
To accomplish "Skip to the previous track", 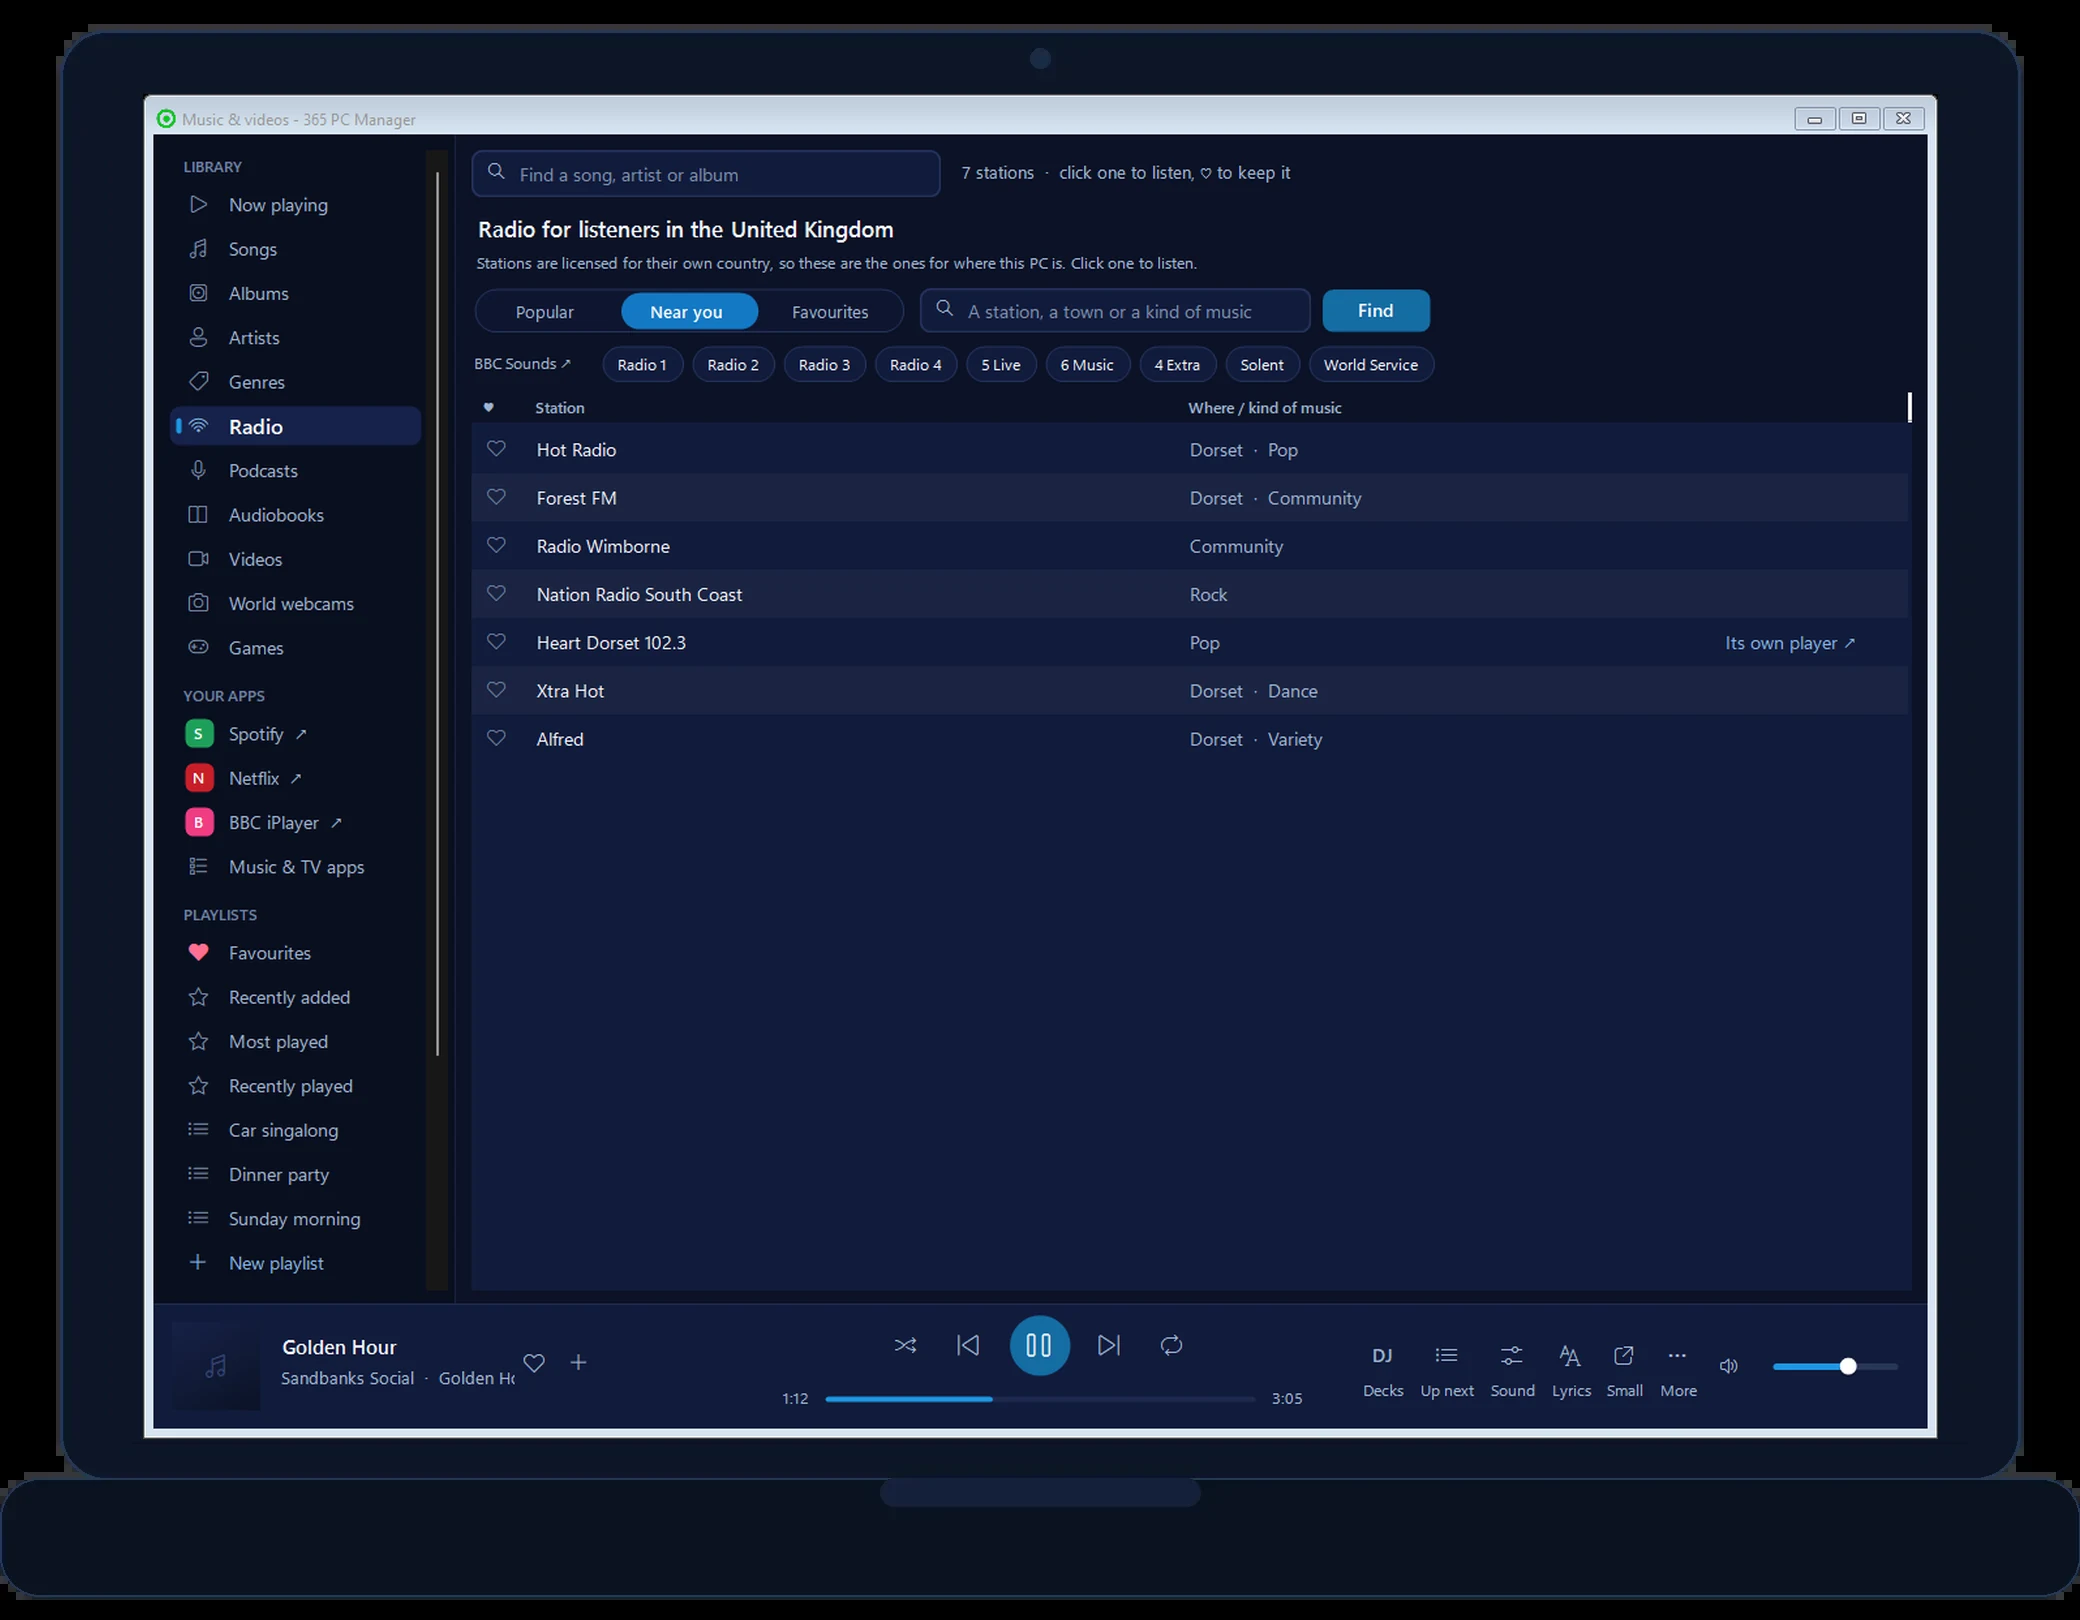I will point(967,1345).
